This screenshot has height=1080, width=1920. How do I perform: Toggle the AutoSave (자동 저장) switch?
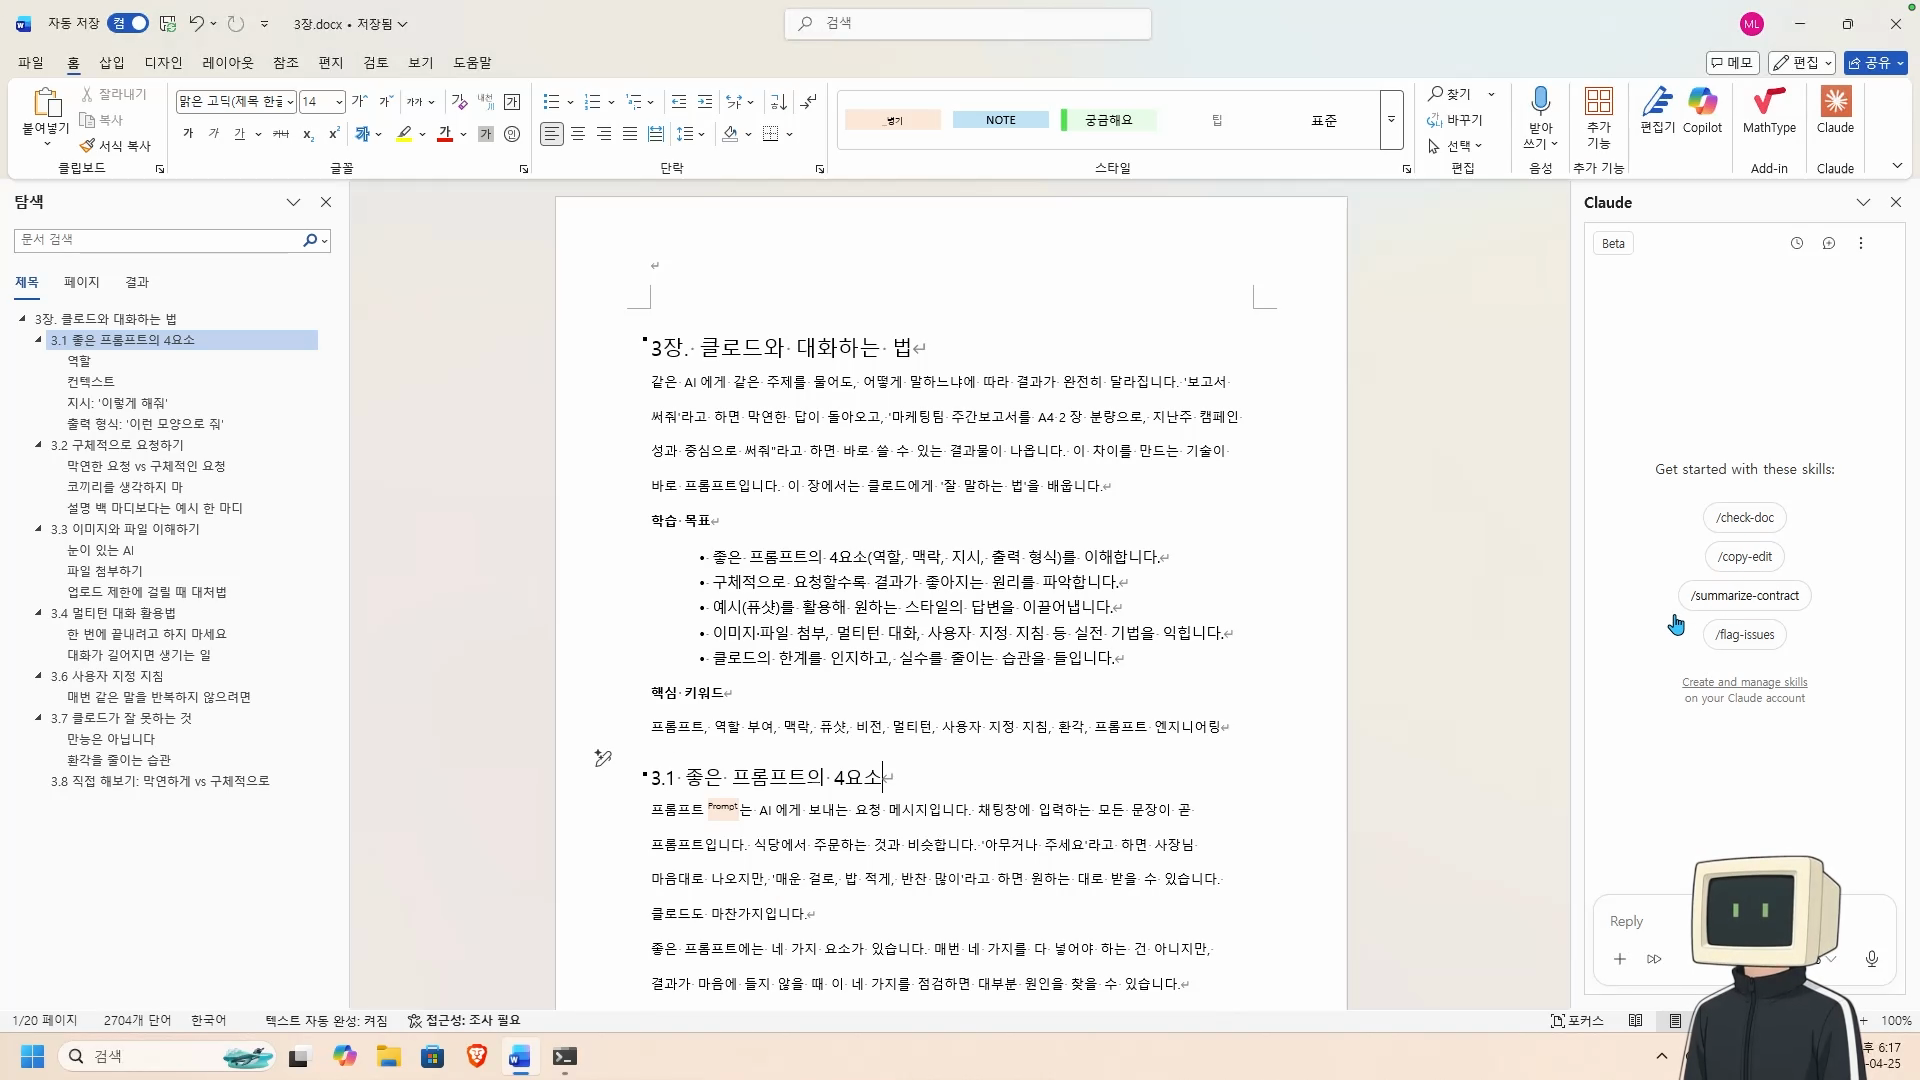tap(128, 23)
